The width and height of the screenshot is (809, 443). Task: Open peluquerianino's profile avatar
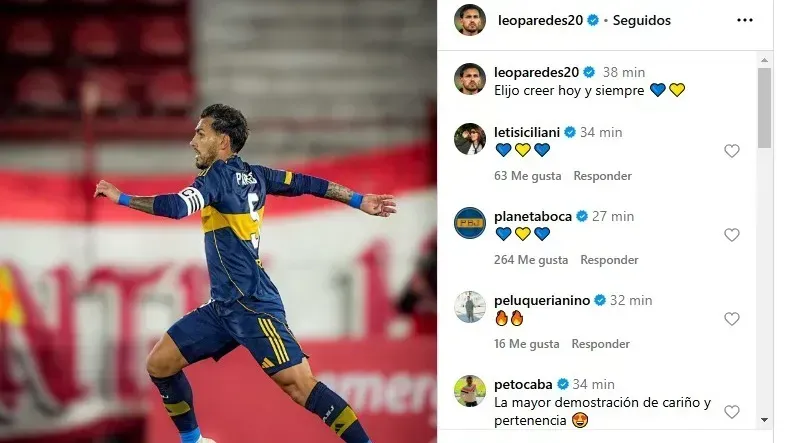[470, 307]
